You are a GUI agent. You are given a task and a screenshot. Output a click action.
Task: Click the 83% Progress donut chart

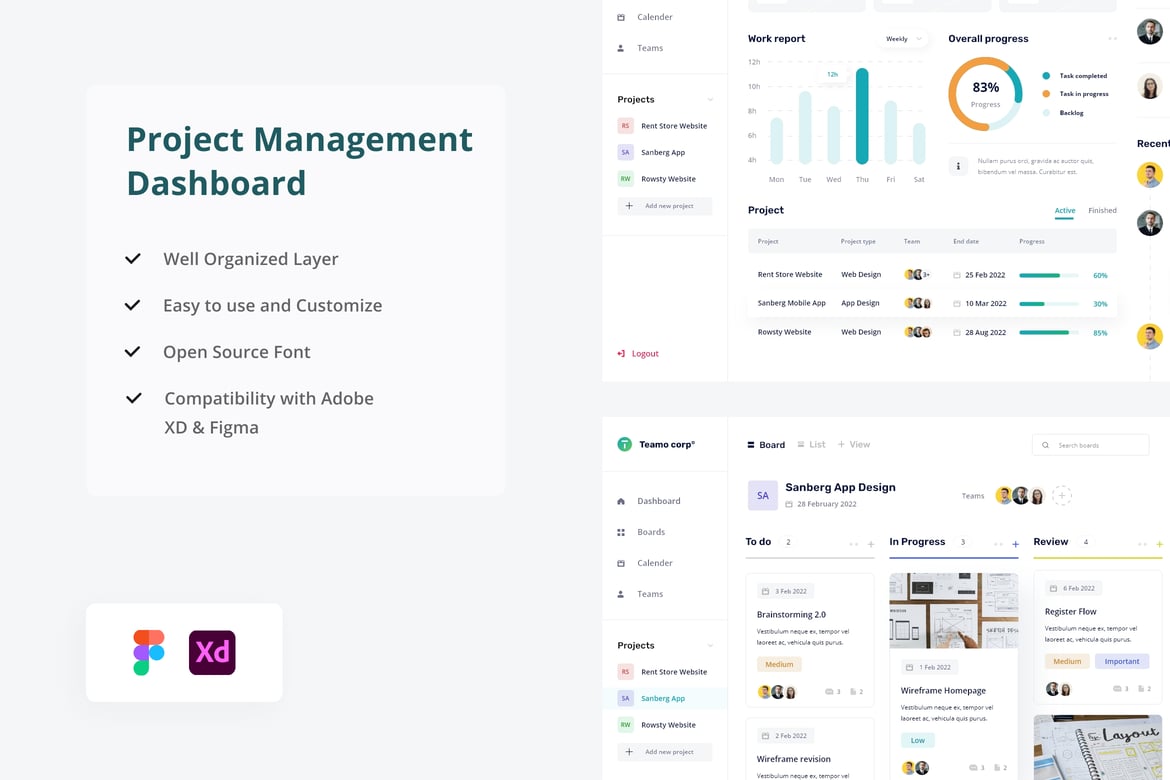pos(985,94)
